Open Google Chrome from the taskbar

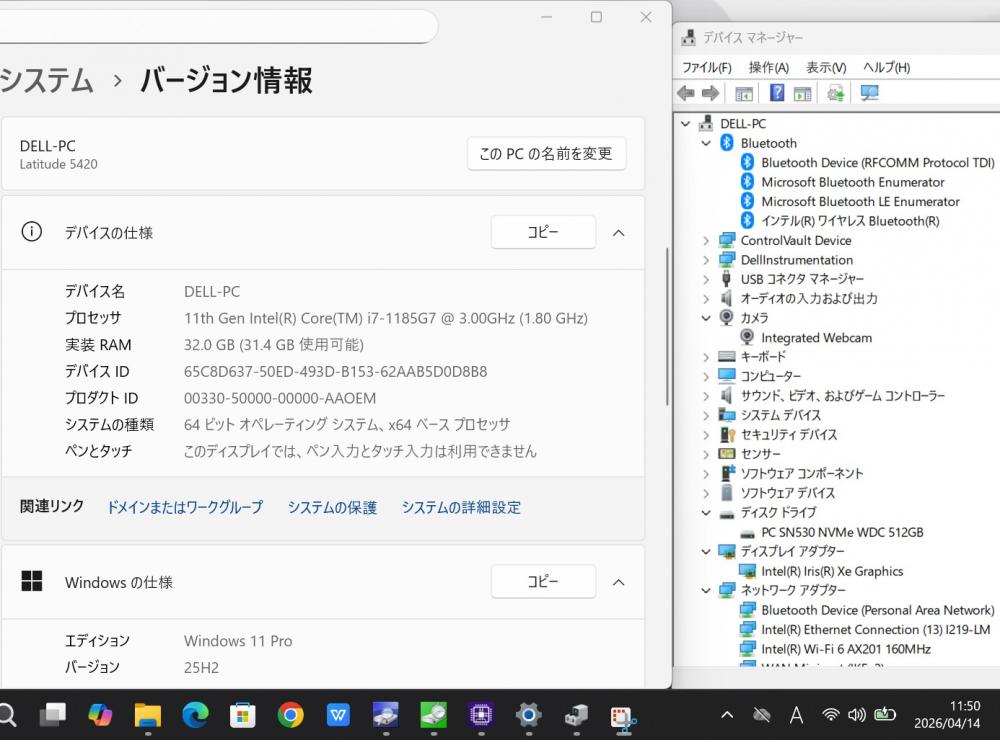pyautogui.click(x=291, y=714)
